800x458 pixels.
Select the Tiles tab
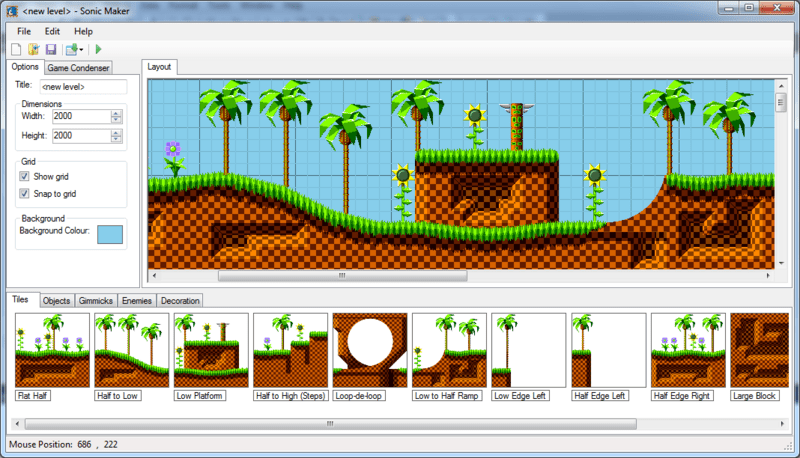(x=20, y=299)
